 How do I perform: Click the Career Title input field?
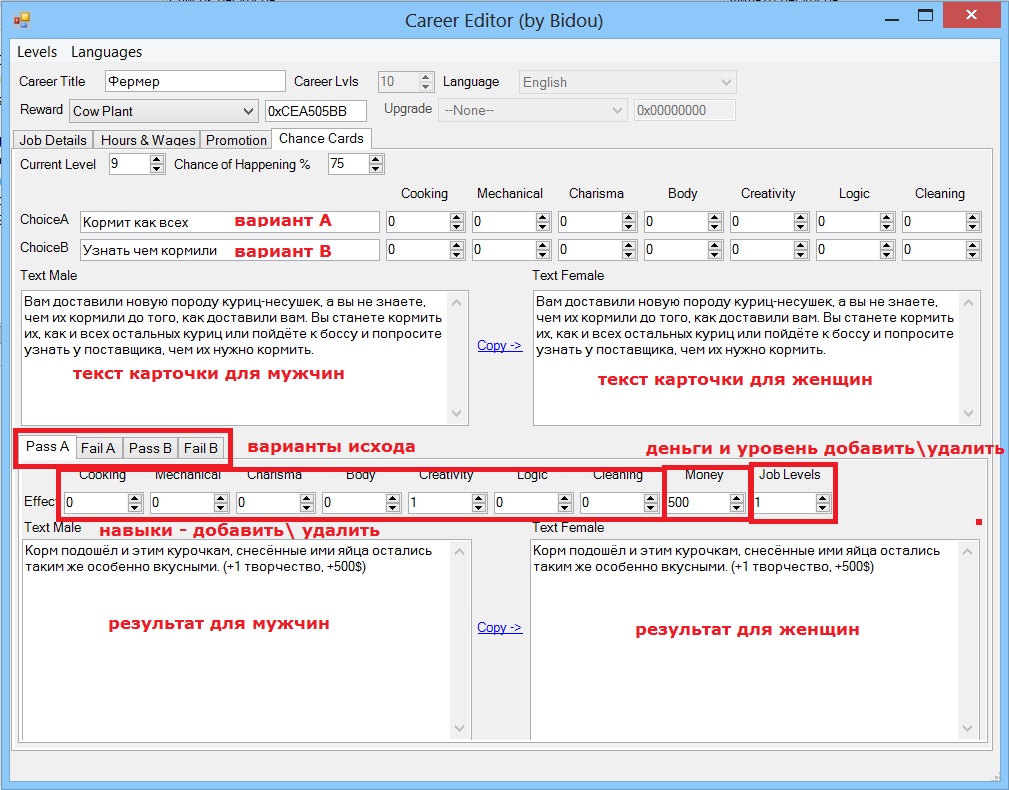tap(194, 82)
